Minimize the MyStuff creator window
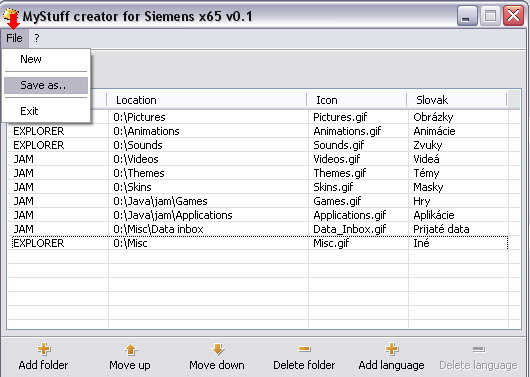The height and width of the screenshot is (377, 530). coord(467,16)
